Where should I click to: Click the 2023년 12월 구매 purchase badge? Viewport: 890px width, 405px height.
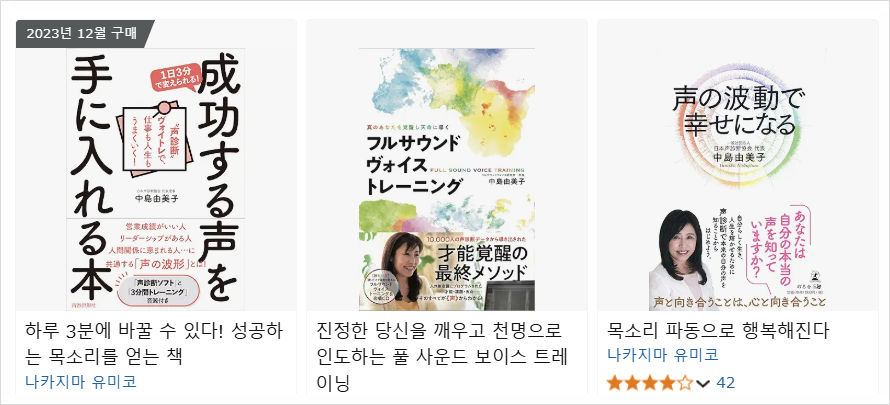pos(85,33)
